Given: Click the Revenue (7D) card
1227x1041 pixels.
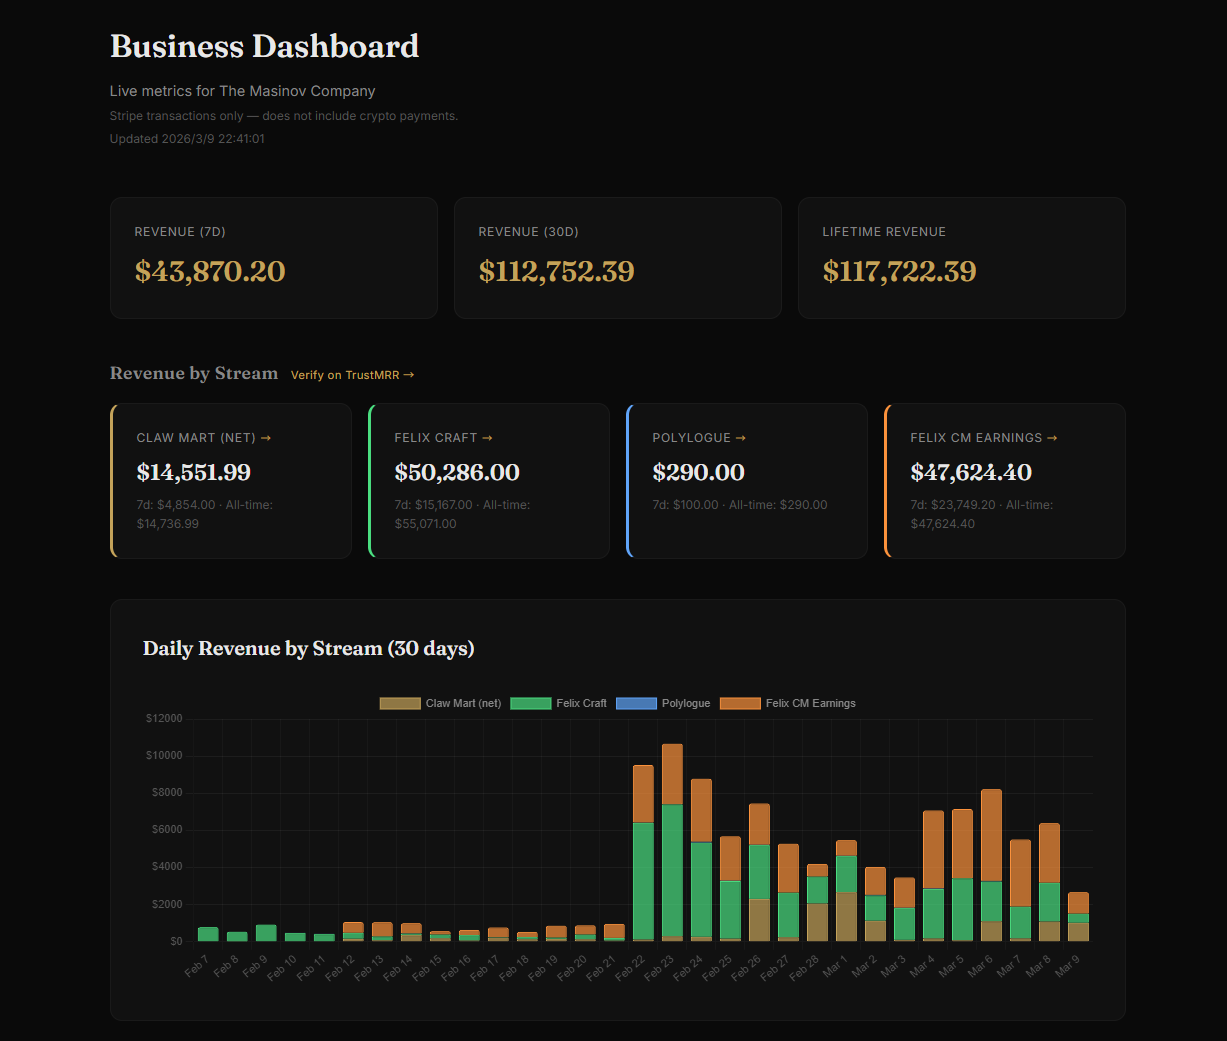Looking at the screenshot, I should [x=273, y=258].
